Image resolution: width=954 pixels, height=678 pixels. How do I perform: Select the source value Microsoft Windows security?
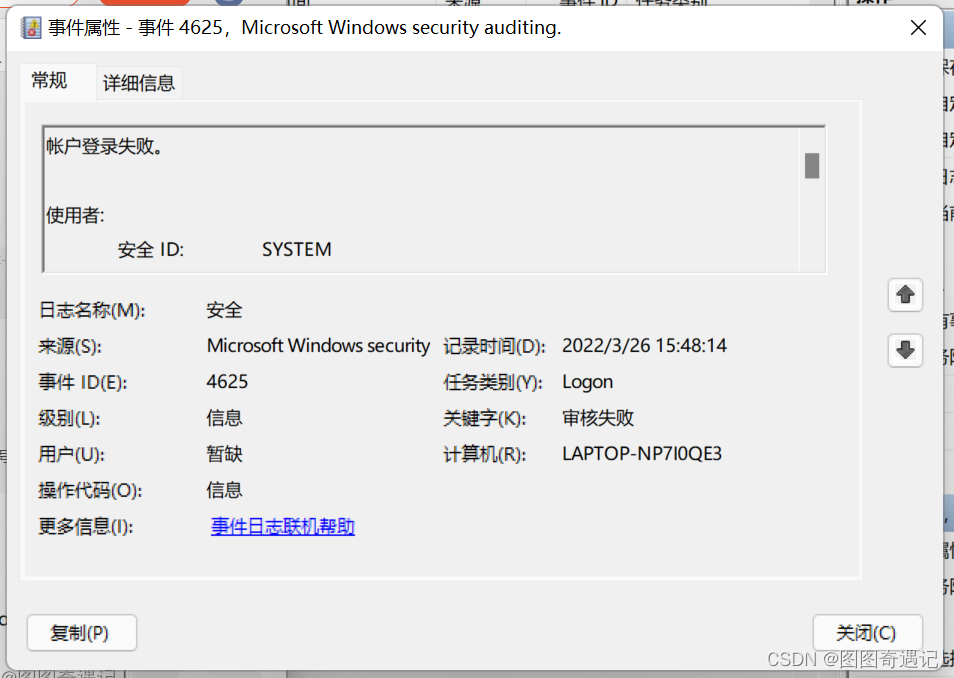318,346
